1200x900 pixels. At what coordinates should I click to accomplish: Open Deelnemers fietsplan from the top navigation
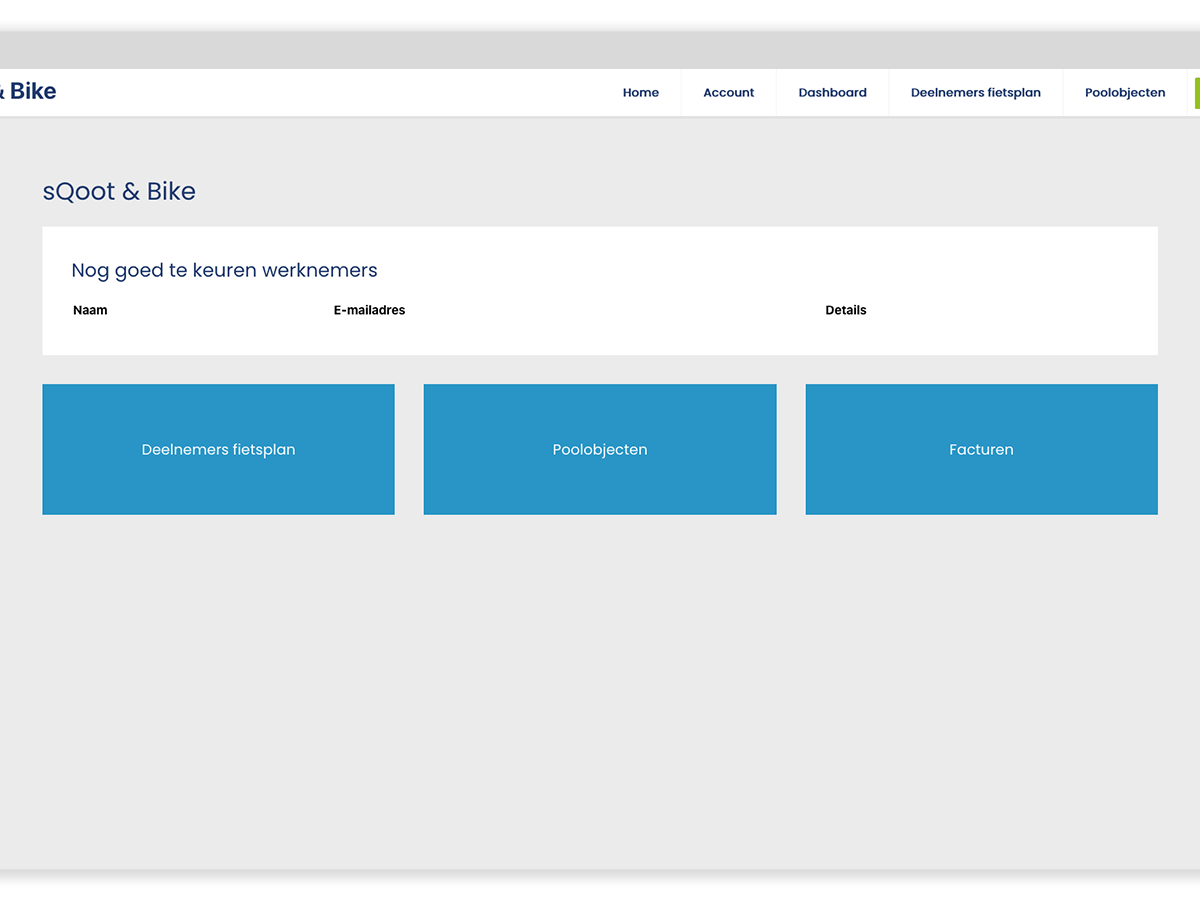975,92
